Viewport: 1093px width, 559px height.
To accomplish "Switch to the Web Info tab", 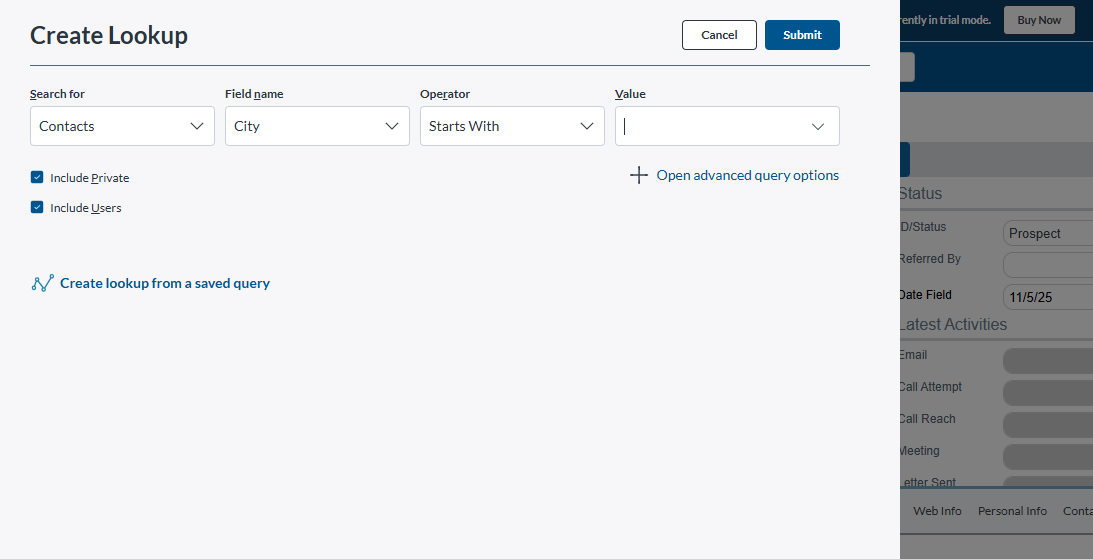I will coord(937,511).
